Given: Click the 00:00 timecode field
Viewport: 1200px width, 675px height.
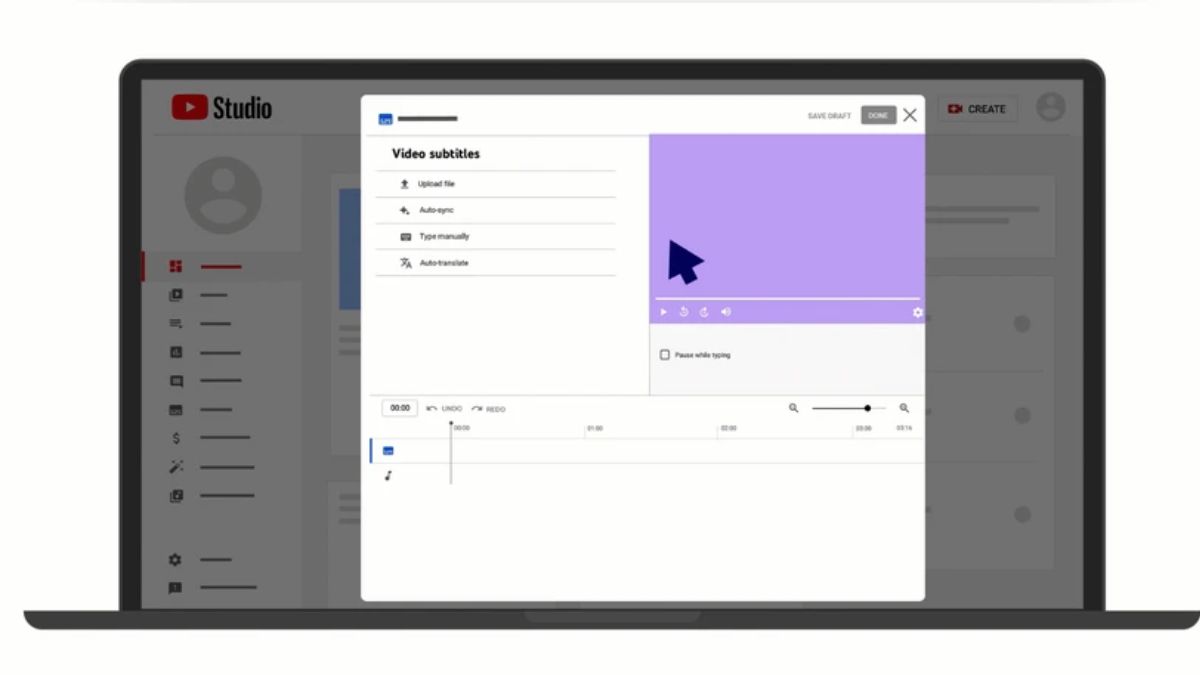Looking at the screenshot, I should 398,408.
